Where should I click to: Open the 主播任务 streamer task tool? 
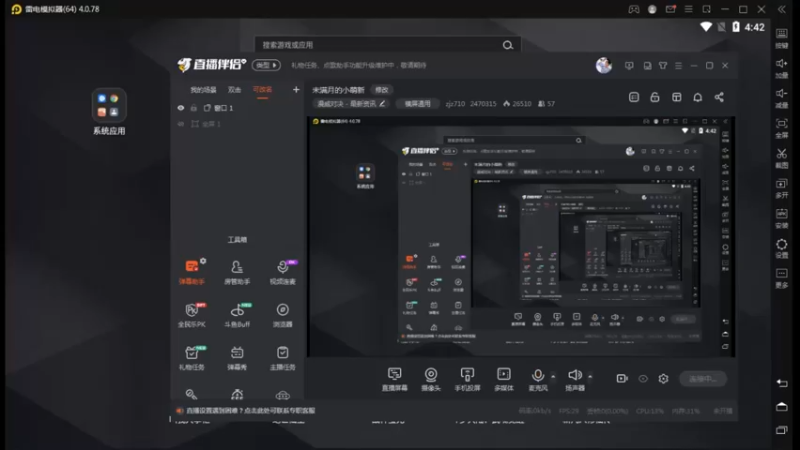click(x=282, y=358)
